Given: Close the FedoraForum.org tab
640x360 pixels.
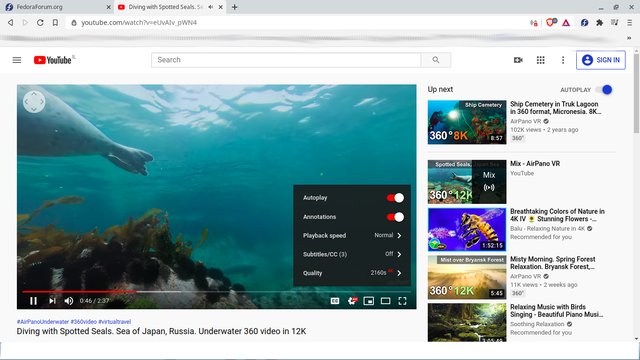Looking at the screenshot, I should (108, 7).
